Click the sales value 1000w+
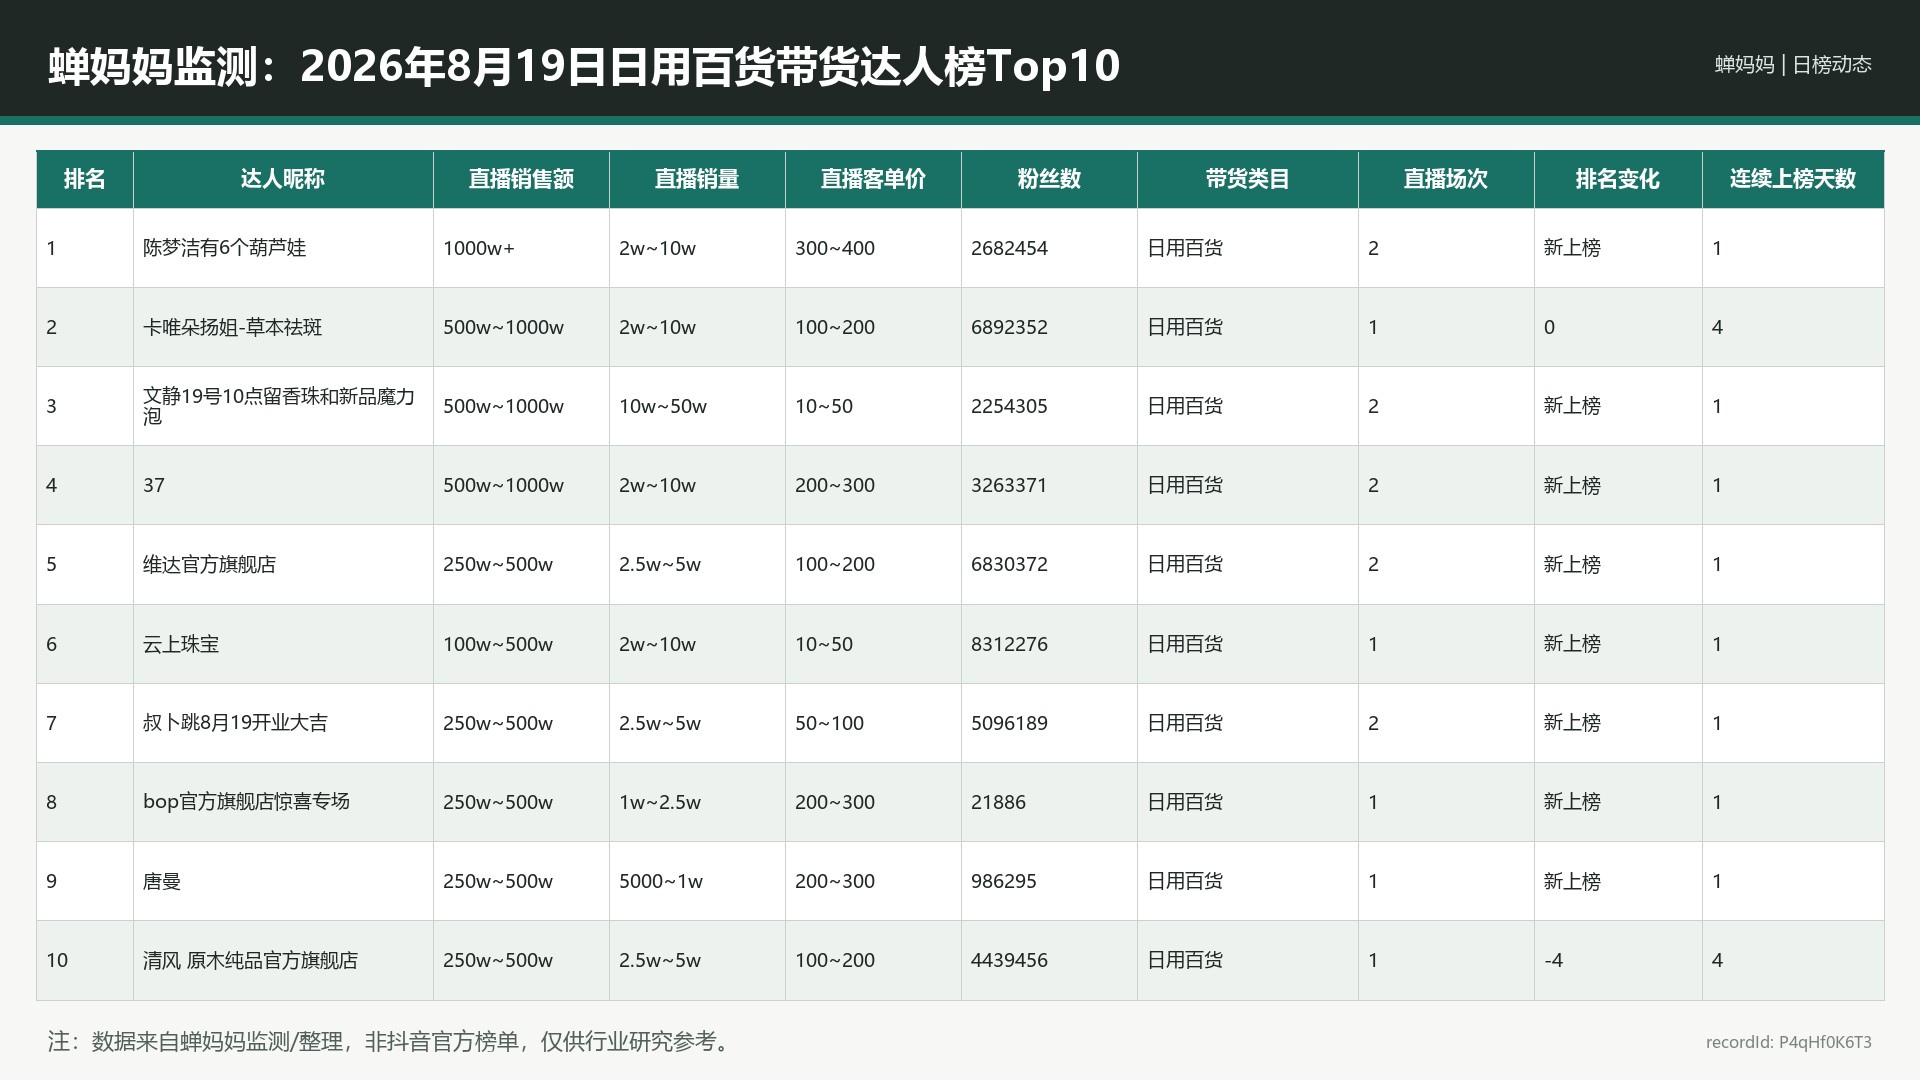This screenshot has height=1080, width=1920. pyautogui.click(x=479, y=248)
